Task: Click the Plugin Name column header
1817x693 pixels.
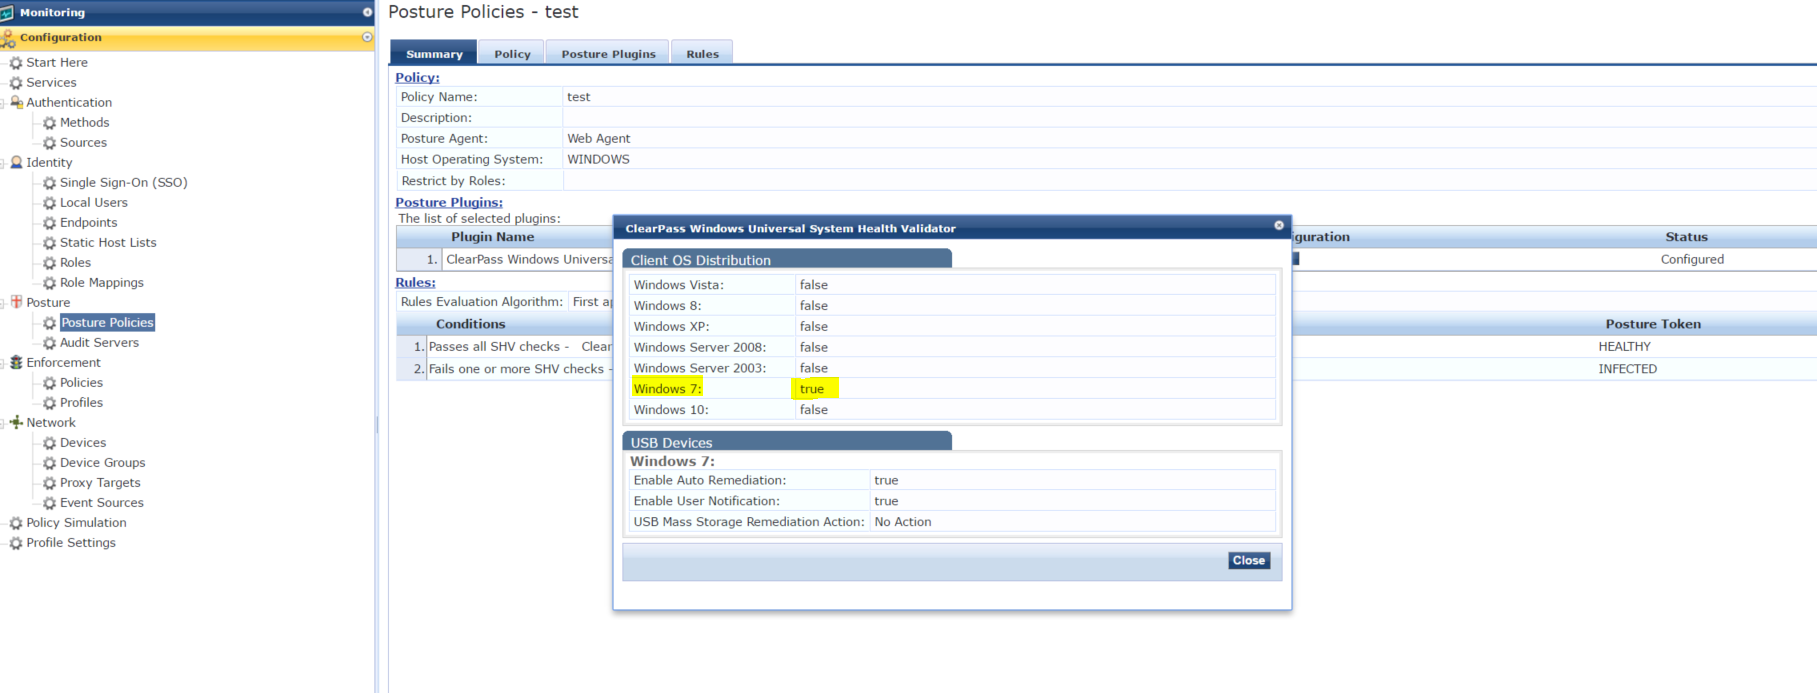Action: coord(492,237)
